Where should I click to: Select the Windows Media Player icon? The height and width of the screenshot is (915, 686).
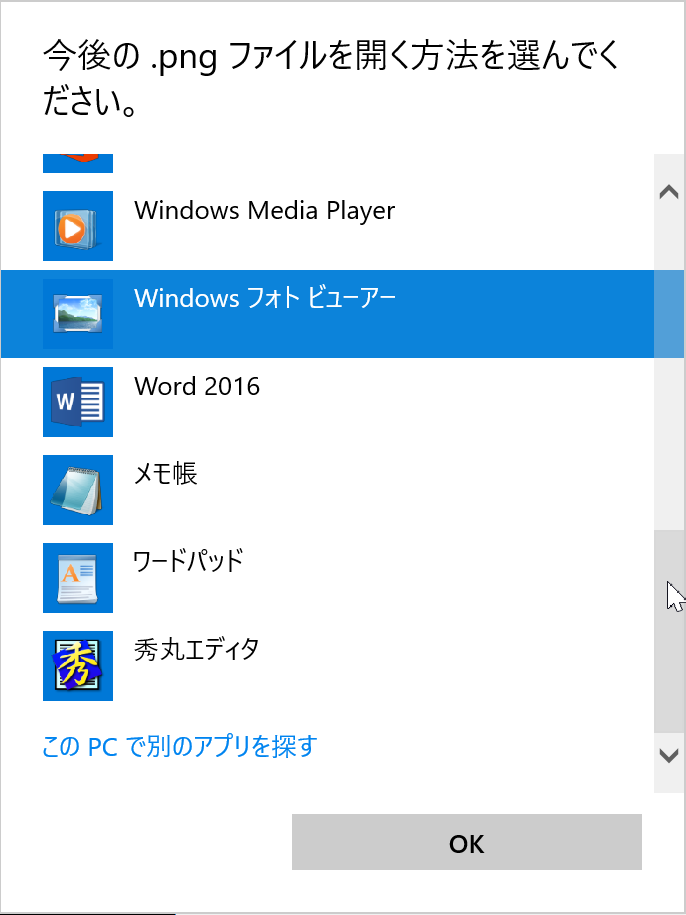point(78,226)
